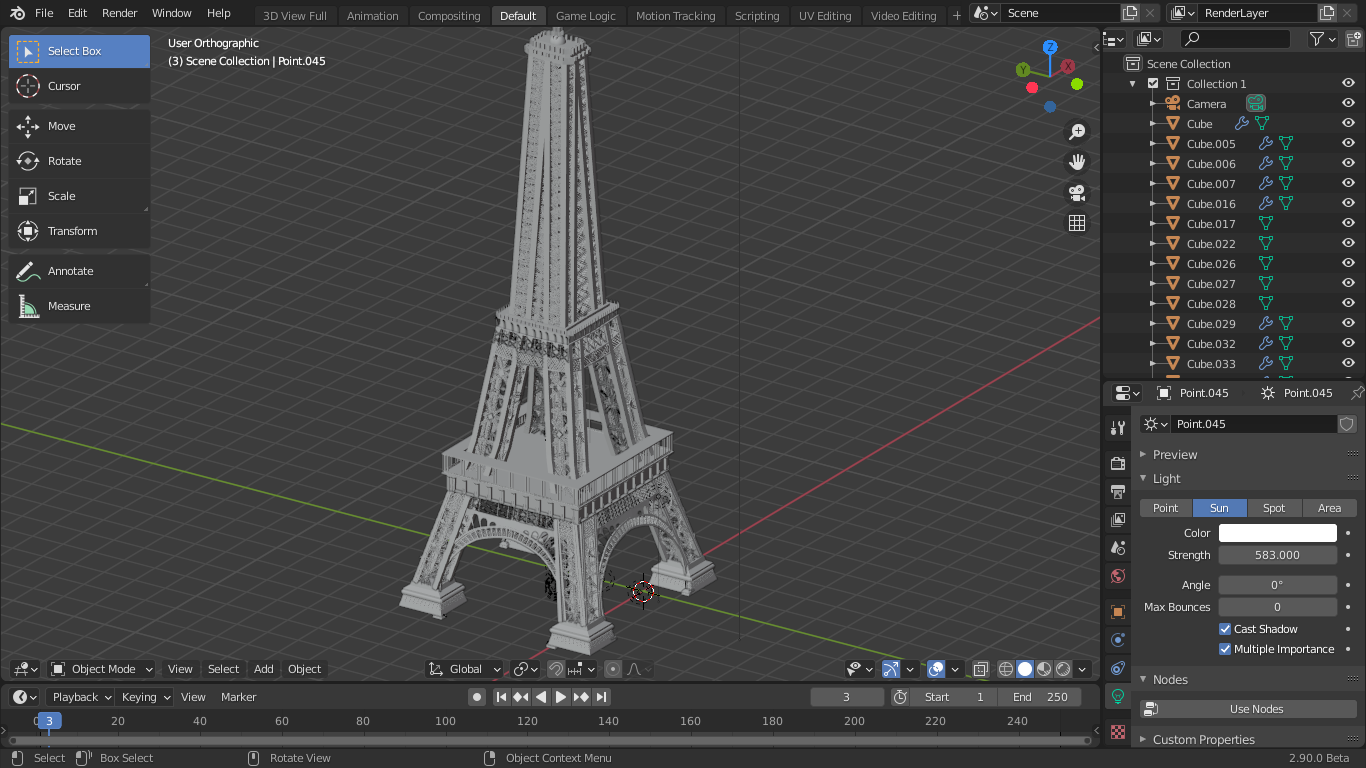Expand the Custom Properties panel

(1203, 740)
